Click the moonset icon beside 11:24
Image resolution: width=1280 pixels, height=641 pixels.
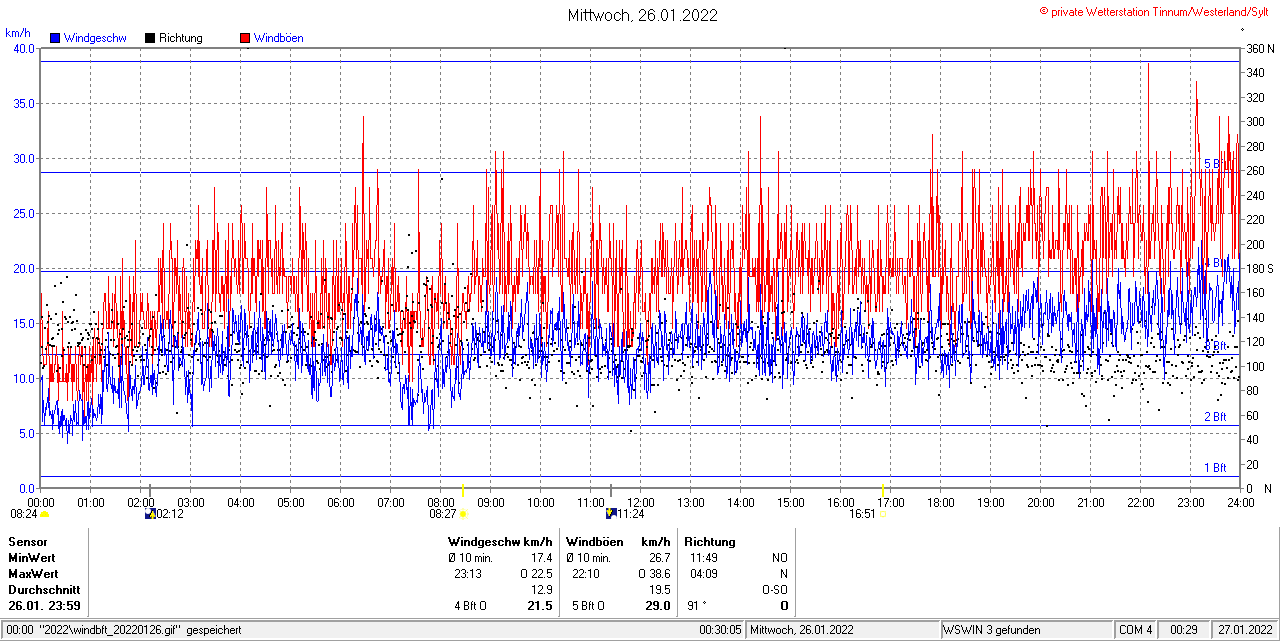(x=611, y=514)
